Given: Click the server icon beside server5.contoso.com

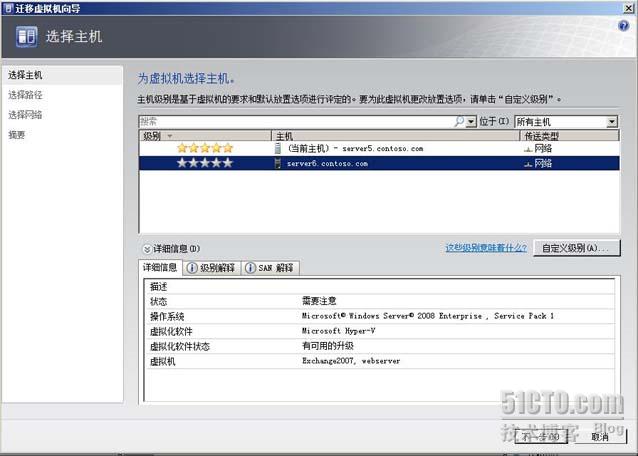Looking at the screenshot, I should 277,148.
